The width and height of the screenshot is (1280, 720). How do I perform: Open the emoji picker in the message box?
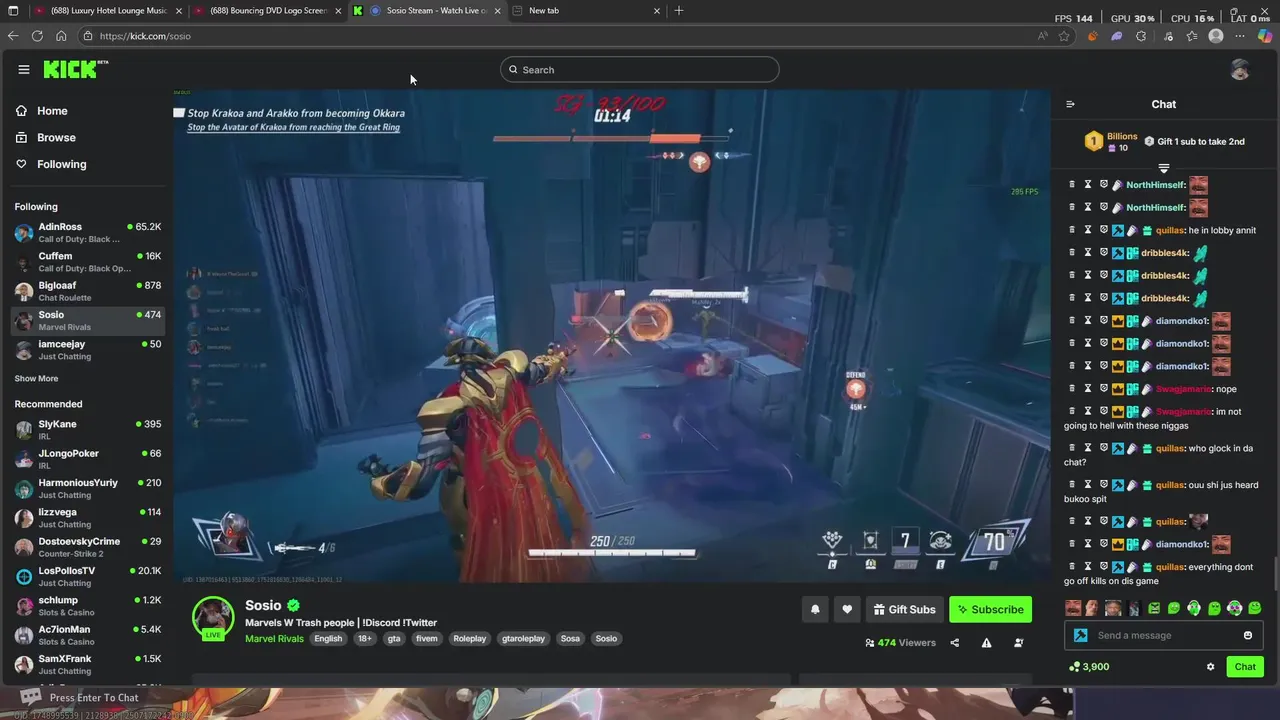1247,635
